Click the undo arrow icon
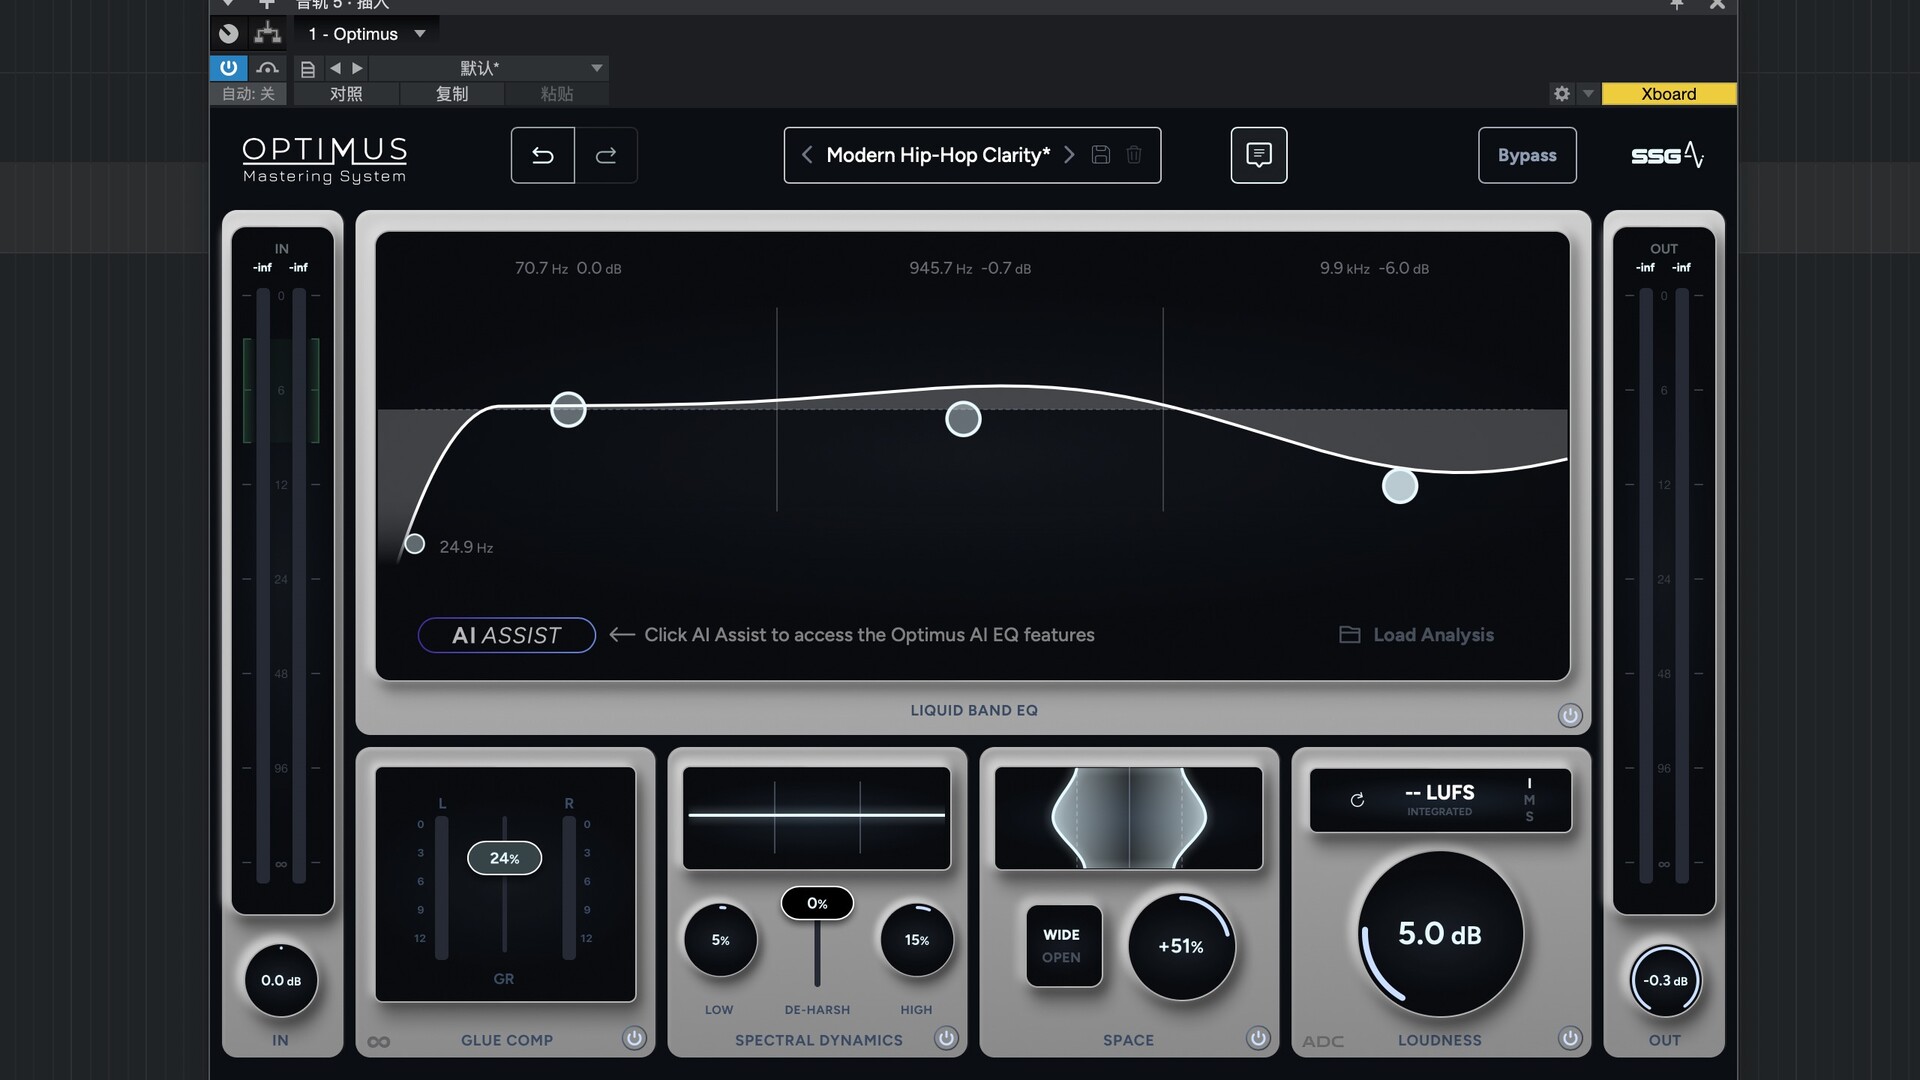The width and height of the screenshot is (1920, 1080). pyautogui.click(x=542, y=155)
